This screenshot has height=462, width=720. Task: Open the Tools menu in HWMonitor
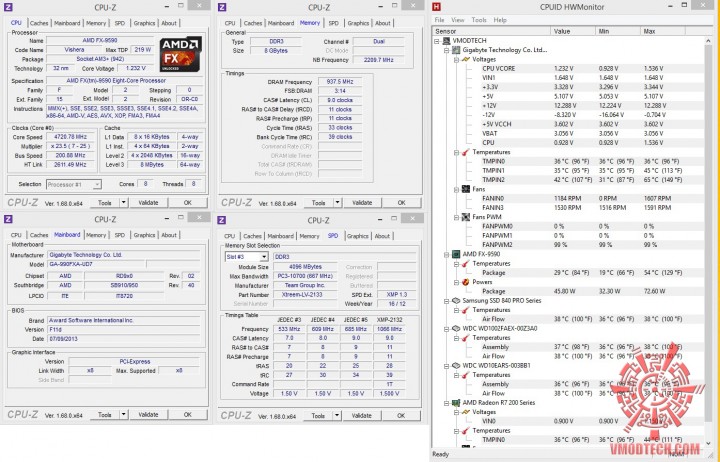(x=479, y=20)
